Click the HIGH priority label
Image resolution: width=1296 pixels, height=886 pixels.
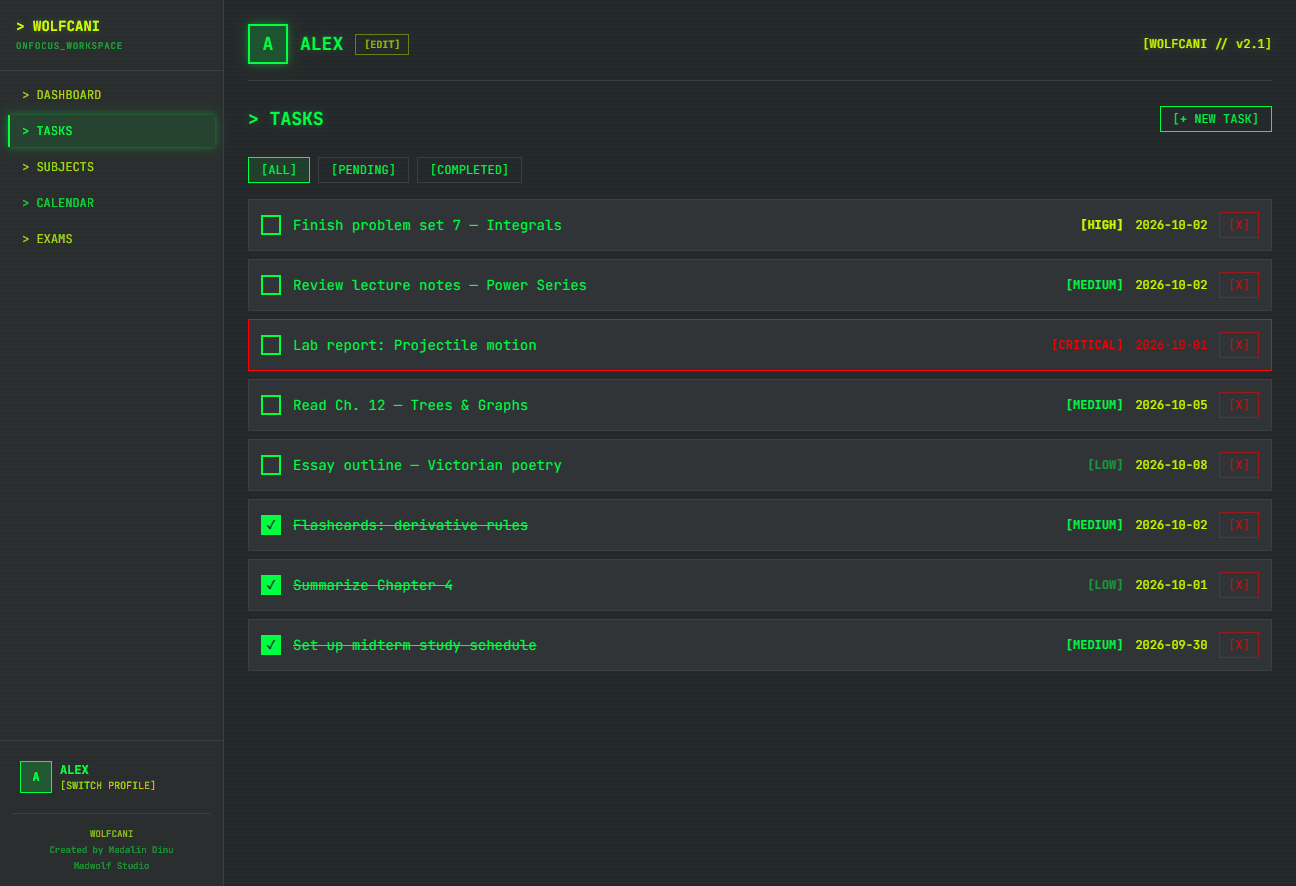(1102, 225)
